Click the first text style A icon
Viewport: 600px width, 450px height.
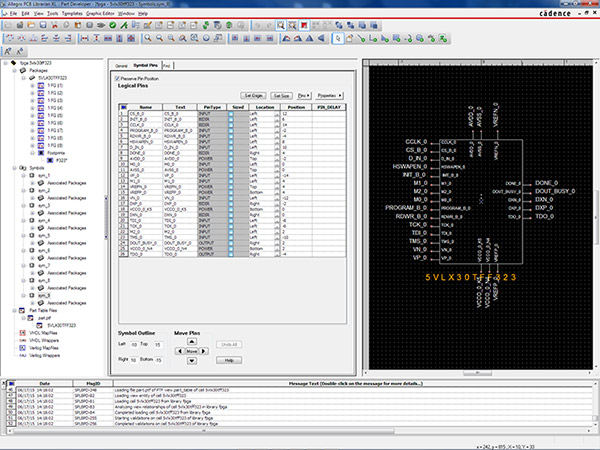coord(8,51)
